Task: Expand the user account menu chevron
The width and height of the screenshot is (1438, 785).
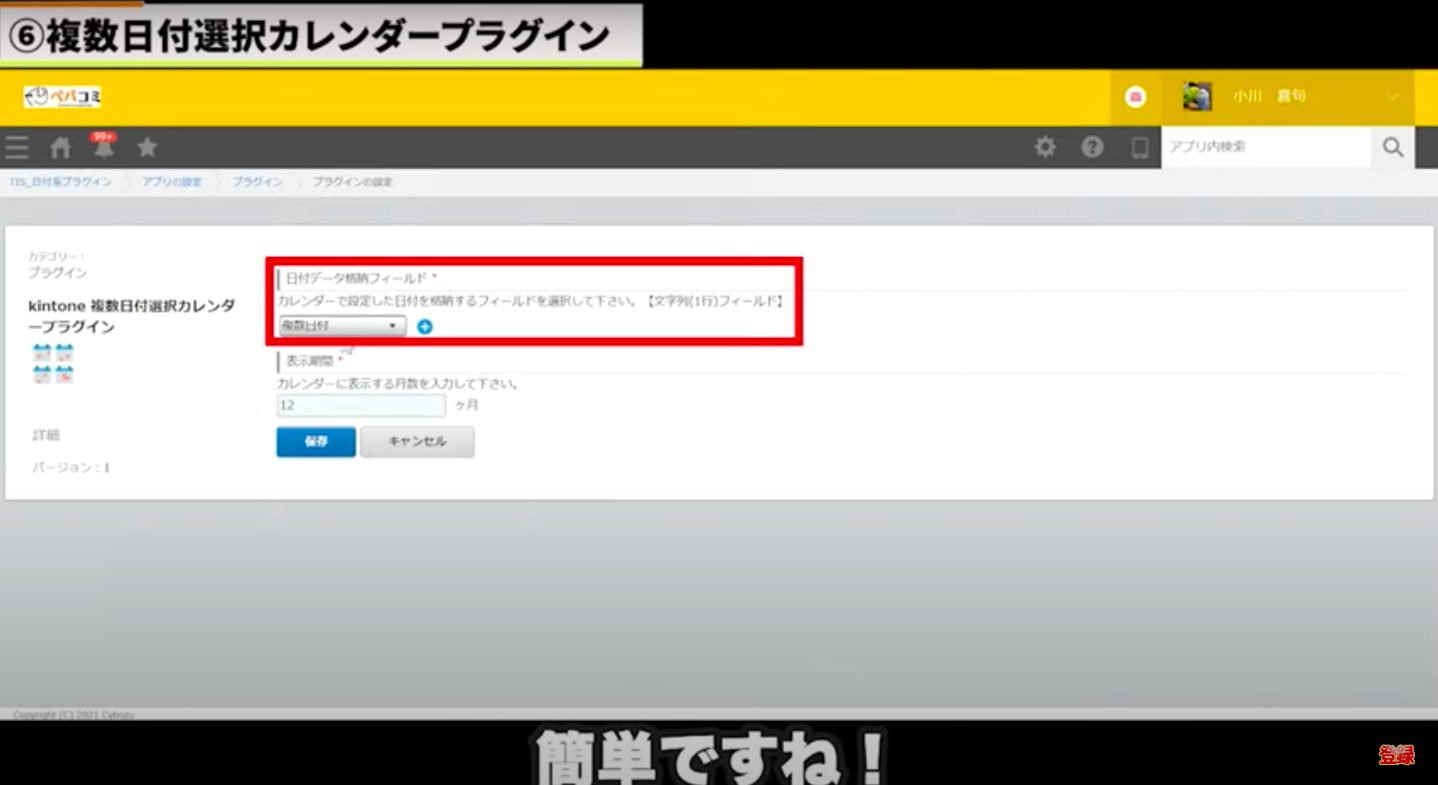Action: [1392, 97]
